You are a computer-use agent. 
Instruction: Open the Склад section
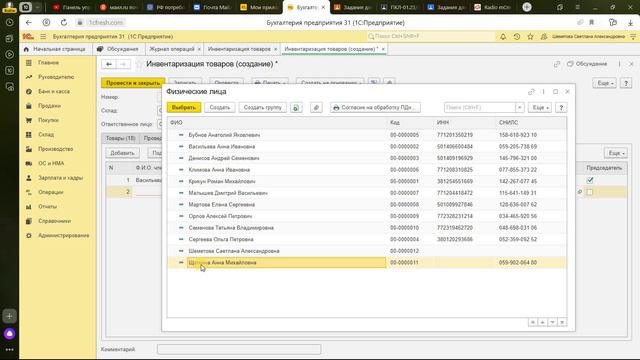46,134
